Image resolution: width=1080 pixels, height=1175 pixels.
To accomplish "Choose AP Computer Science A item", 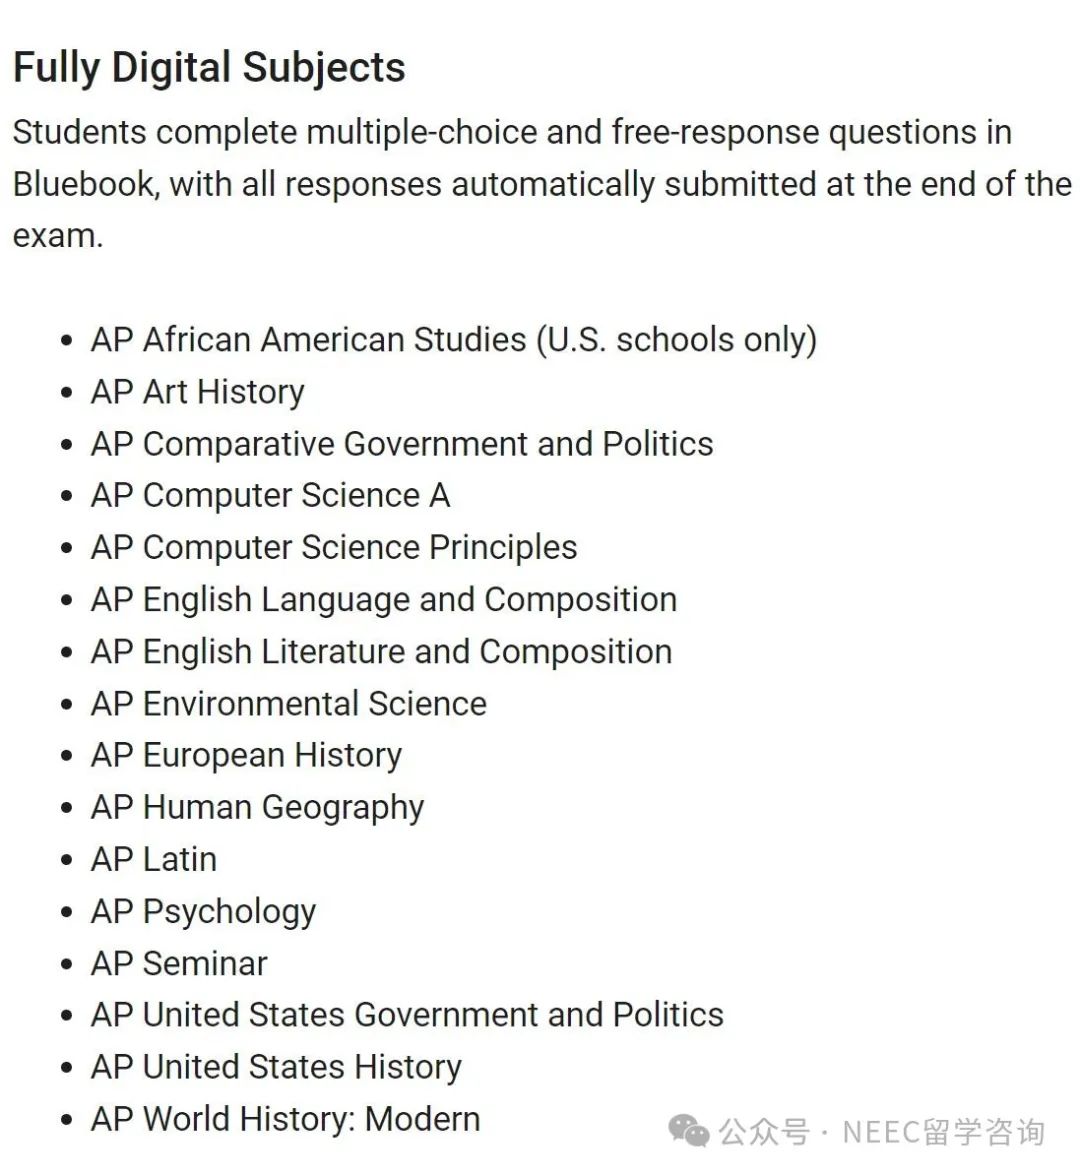I will [271, 495].
